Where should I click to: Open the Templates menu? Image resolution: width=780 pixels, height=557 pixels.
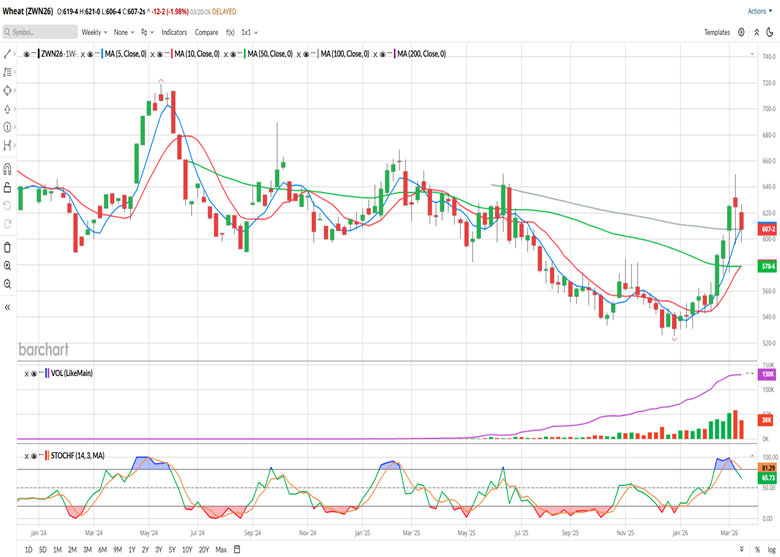point(717,32)
